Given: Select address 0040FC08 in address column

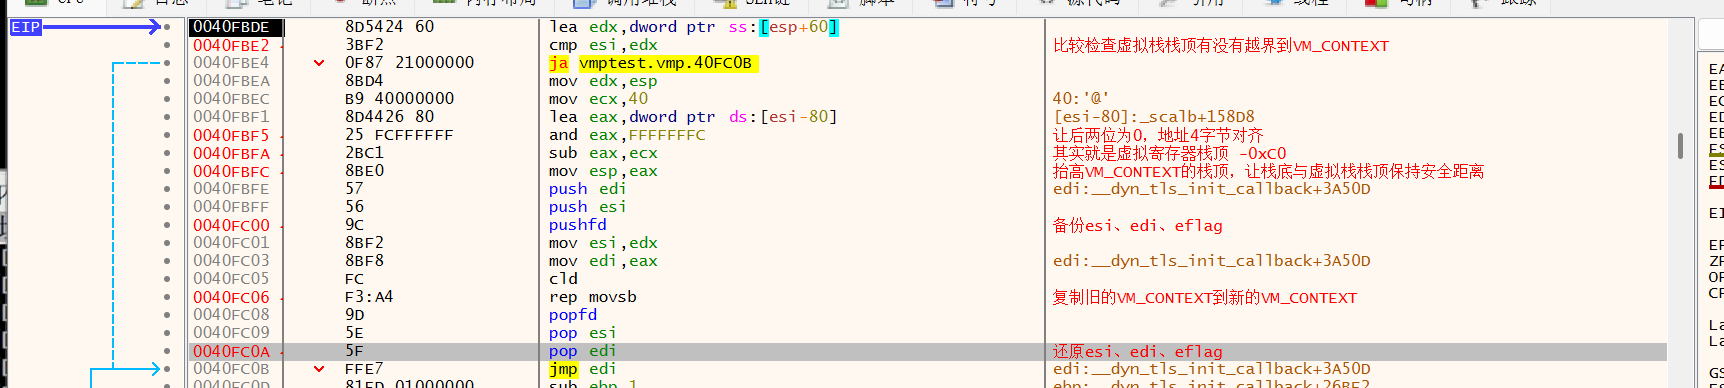Looking at the screenshot, I should pyautogui.click(x=231, y=315).
